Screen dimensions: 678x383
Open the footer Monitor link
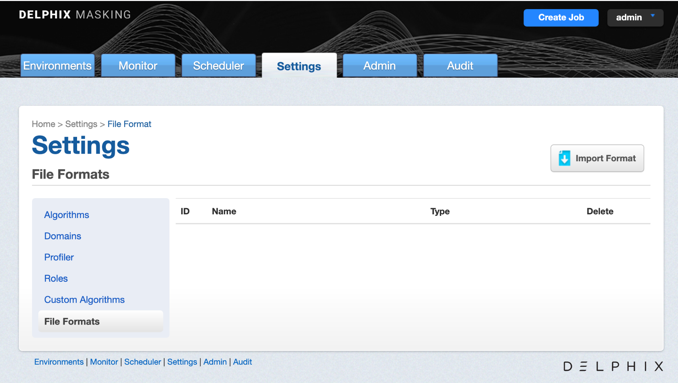104,362
